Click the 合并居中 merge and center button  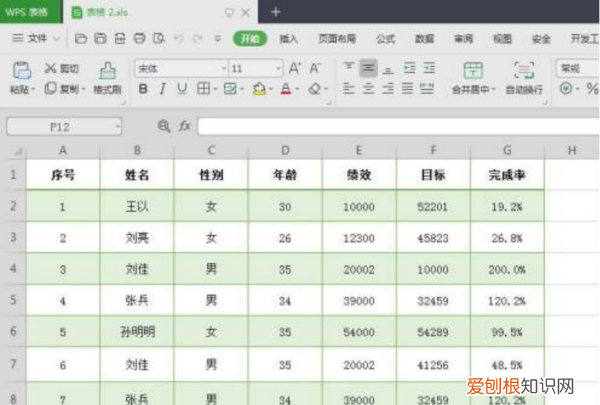tap(471, 78)
